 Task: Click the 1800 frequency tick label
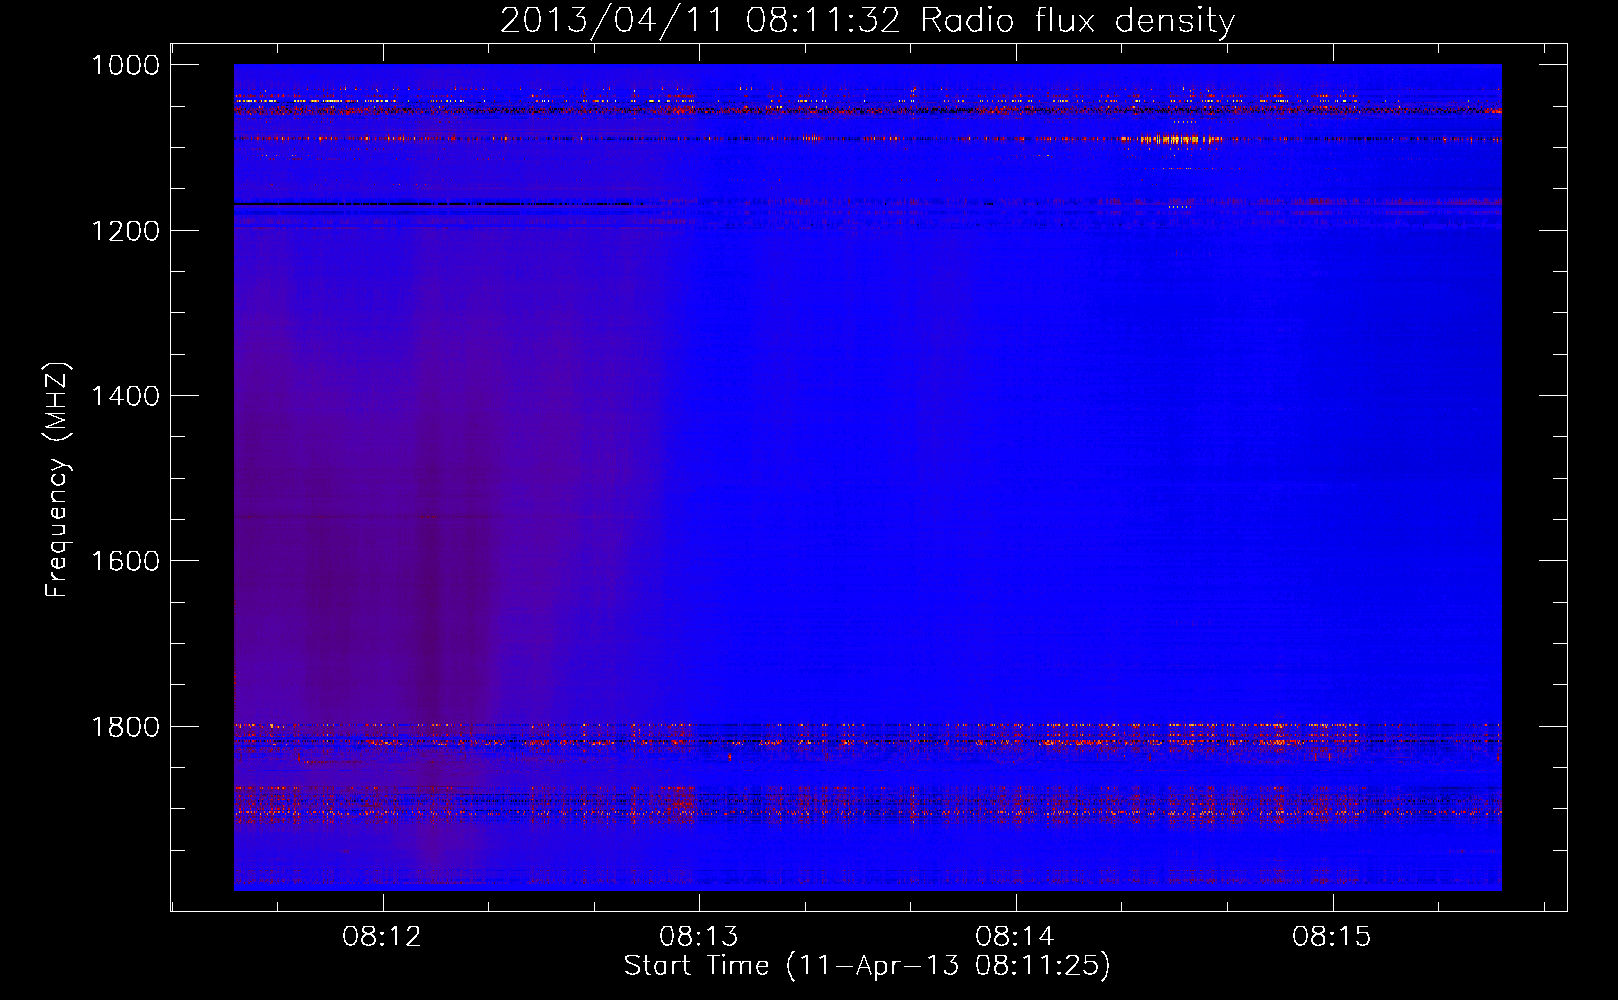point(126,727)
